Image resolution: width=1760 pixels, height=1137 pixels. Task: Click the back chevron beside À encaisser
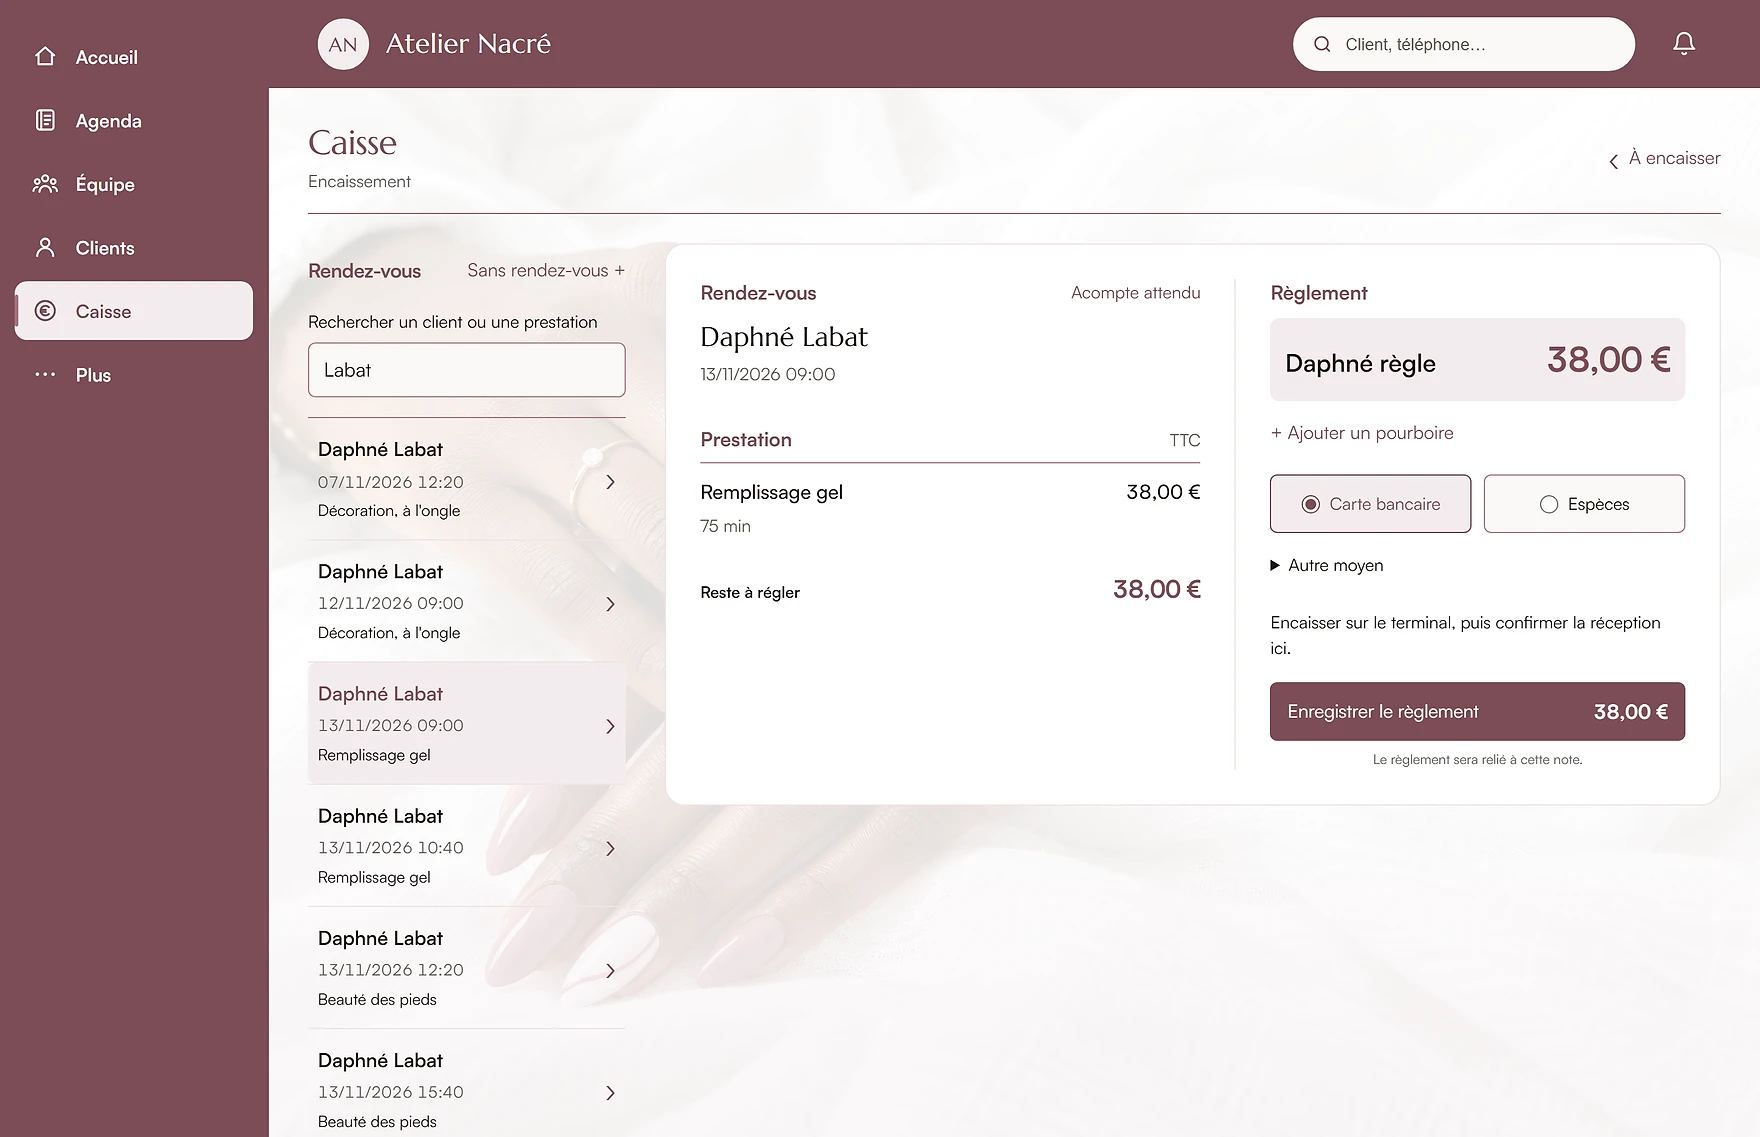[1613, 161]
